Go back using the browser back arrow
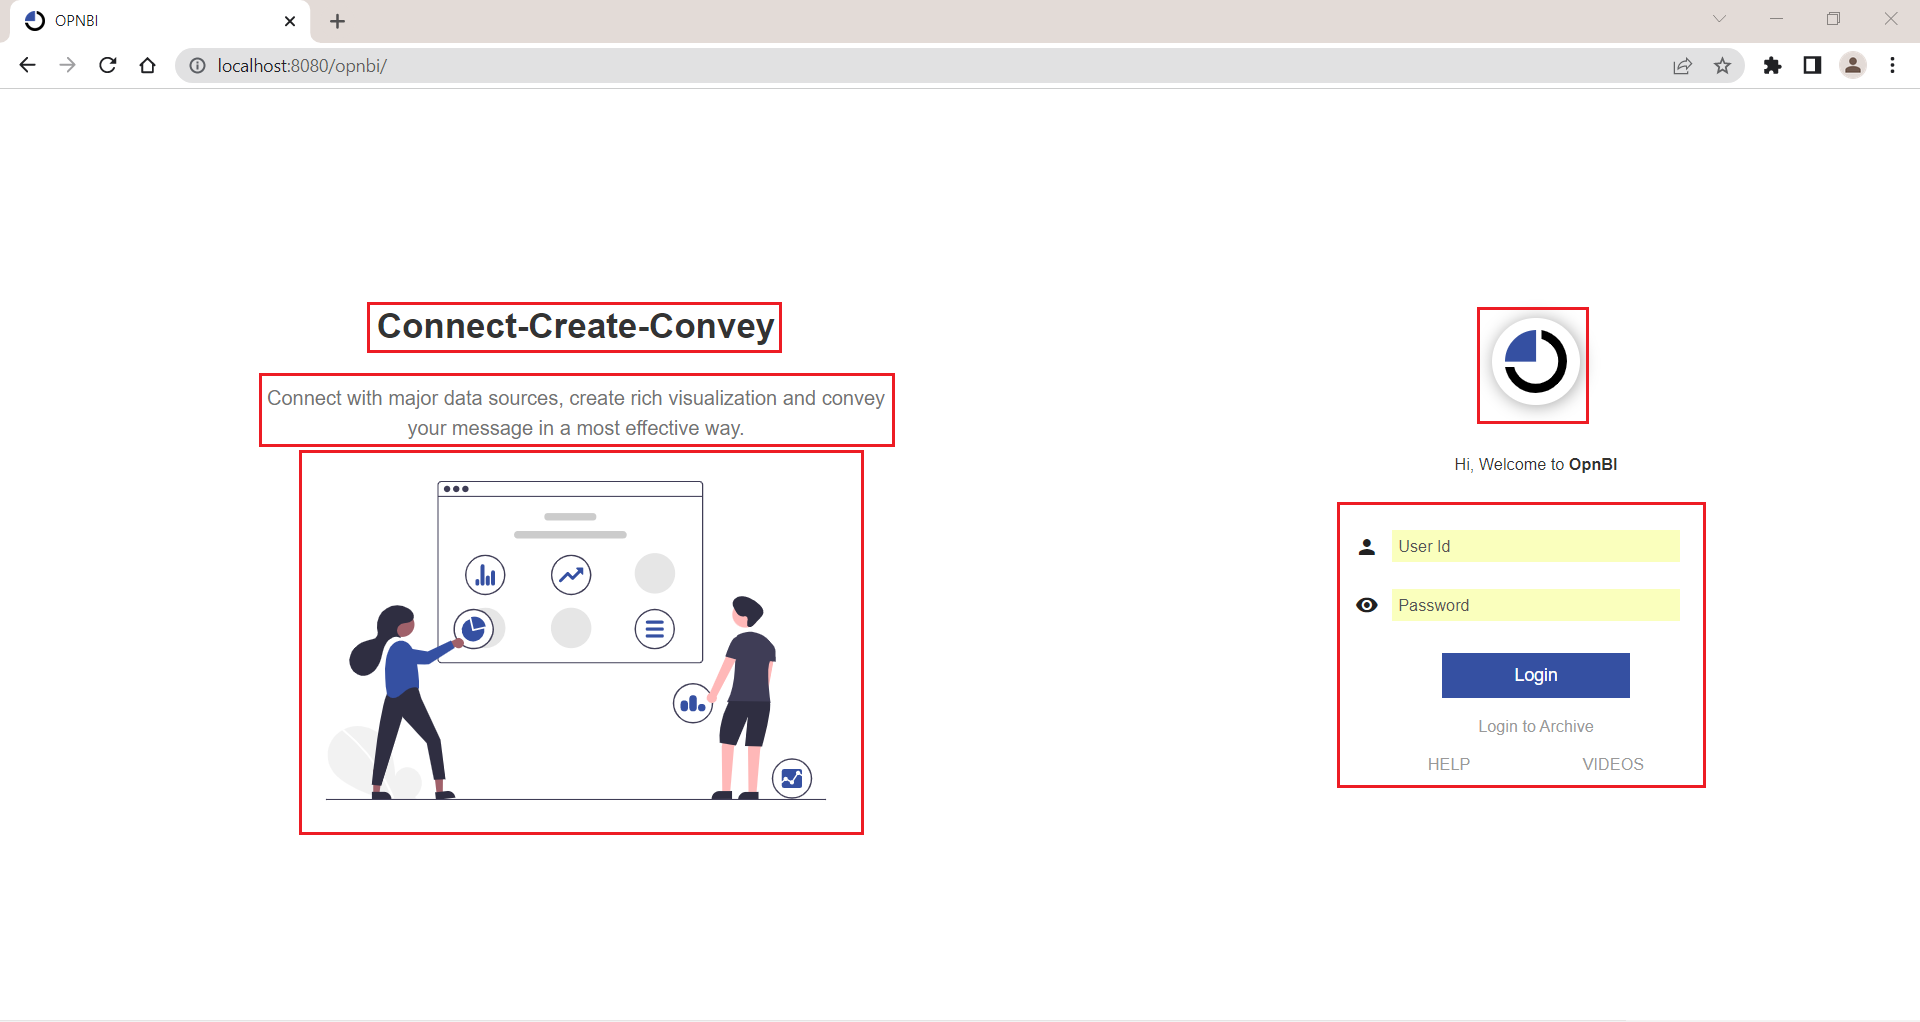This screenshot has width=1920, height=1022. 27,65
